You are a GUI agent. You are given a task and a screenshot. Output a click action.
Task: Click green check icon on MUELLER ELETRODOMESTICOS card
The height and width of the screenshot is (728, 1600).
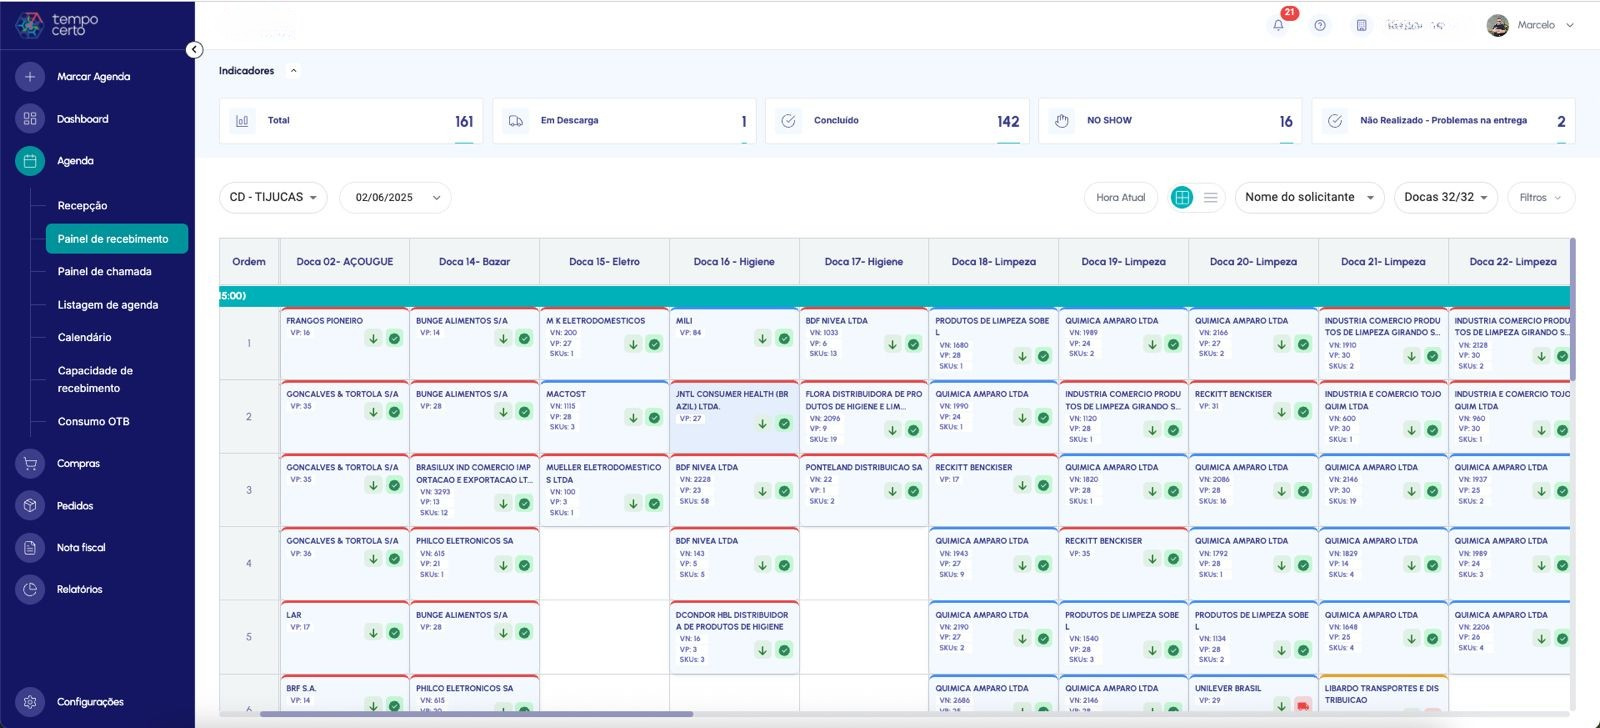point(654,503)
